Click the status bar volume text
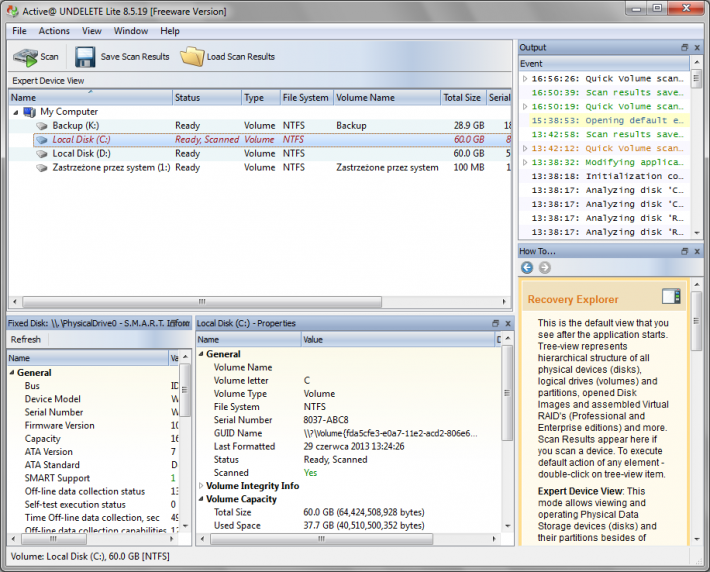710x572 pixels. (90, 556)
